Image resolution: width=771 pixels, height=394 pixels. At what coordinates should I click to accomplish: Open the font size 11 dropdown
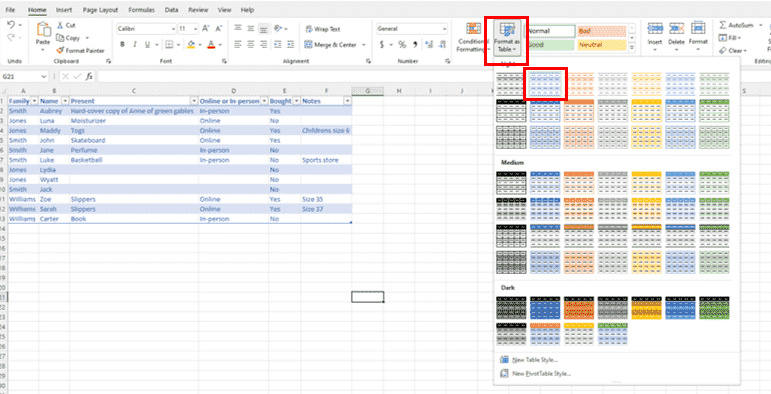coord(195,29)
